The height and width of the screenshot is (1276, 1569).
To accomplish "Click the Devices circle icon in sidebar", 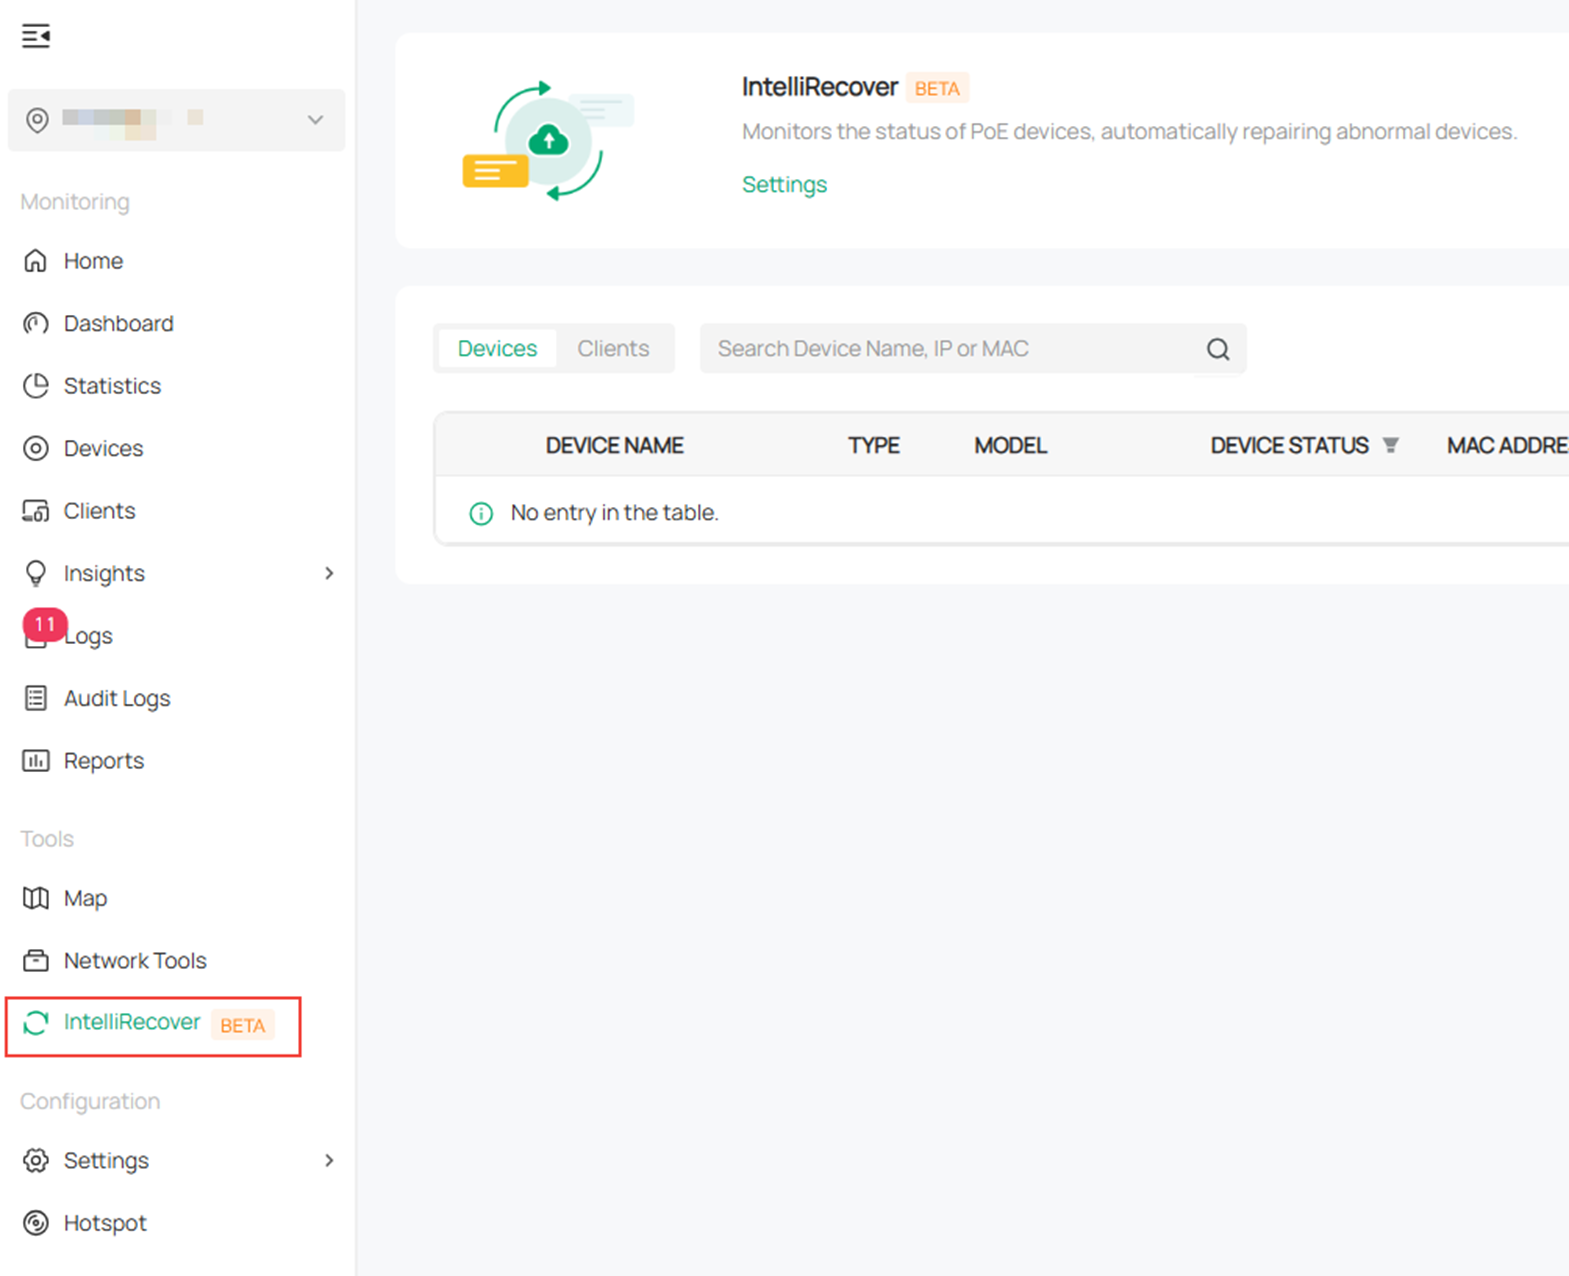I will point(36,448).
